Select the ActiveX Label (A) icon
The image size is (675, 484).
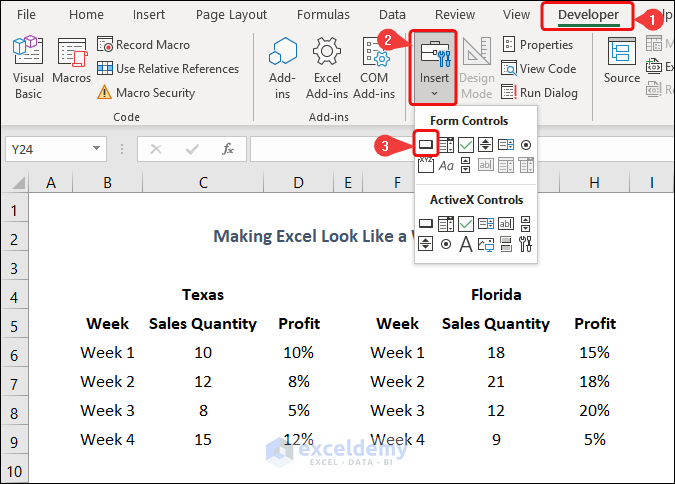click(x=466, y=244)
